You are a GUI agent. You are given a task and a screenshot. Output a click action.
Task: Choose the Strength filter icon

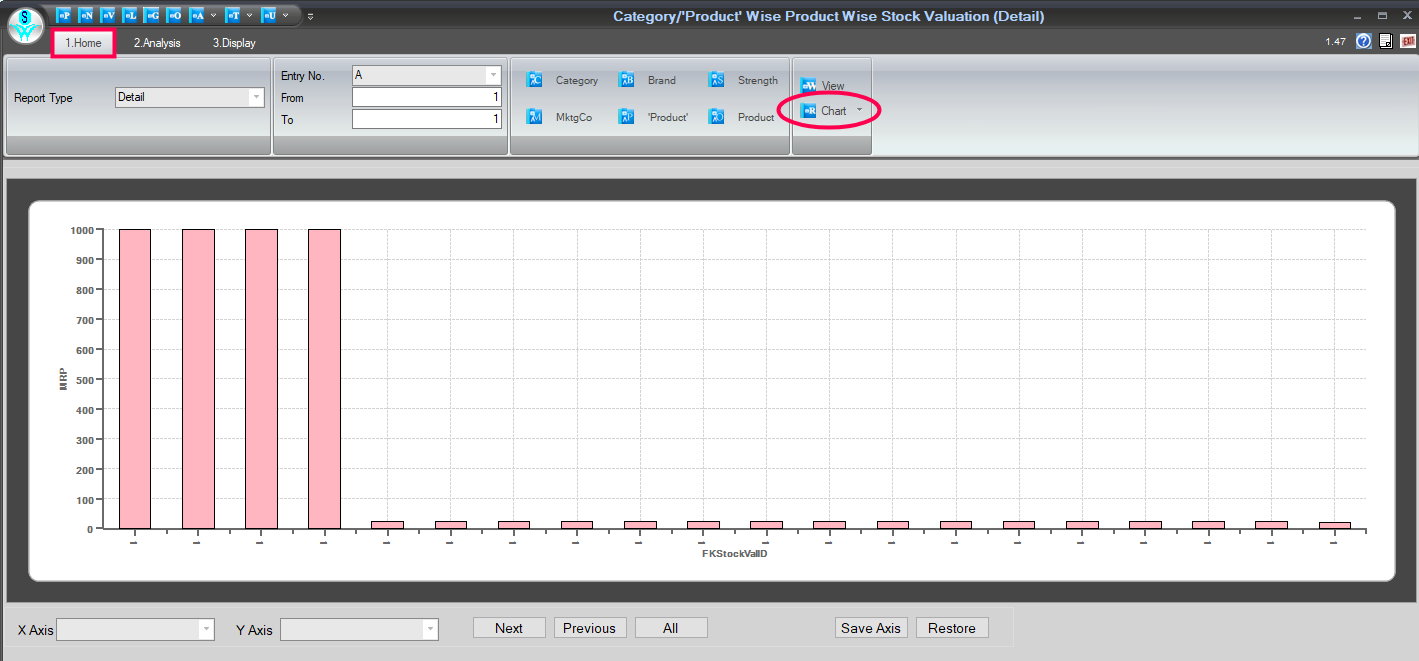[x=717, y=80]
